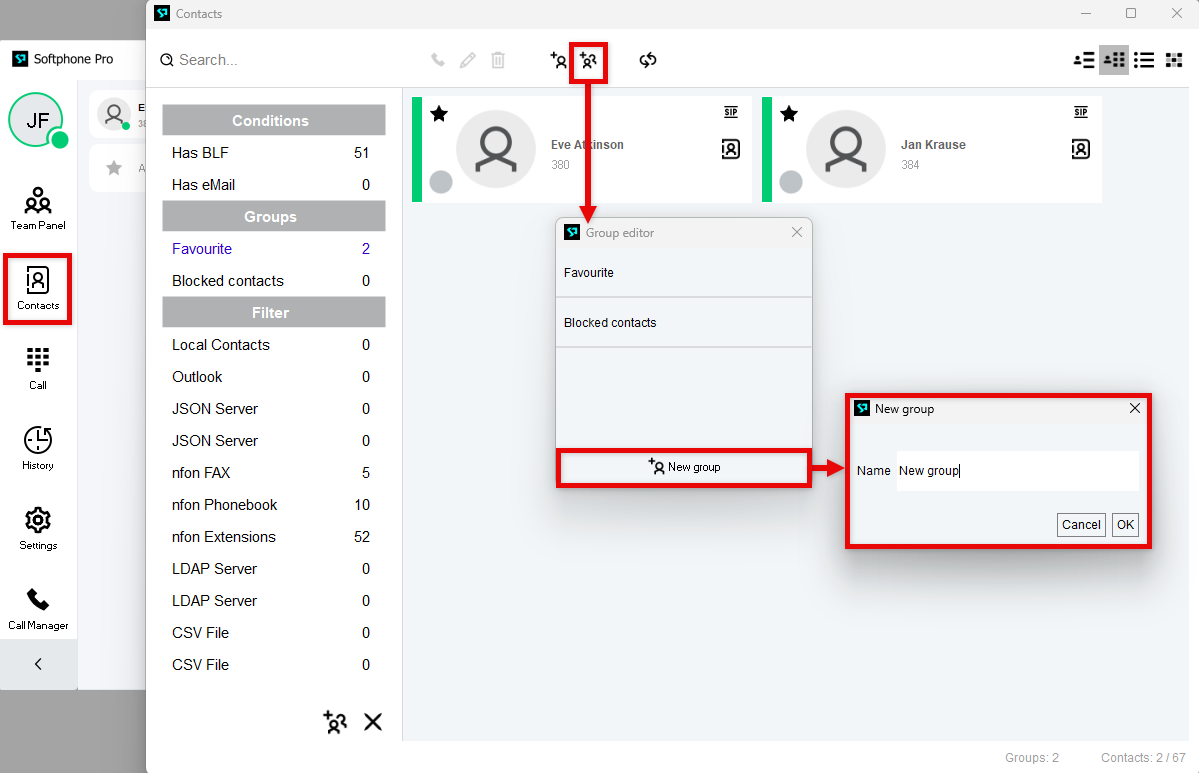Screen dimensions: 1199x773
Task: Click the Filter section header
Action: click(x=274, y=312)
